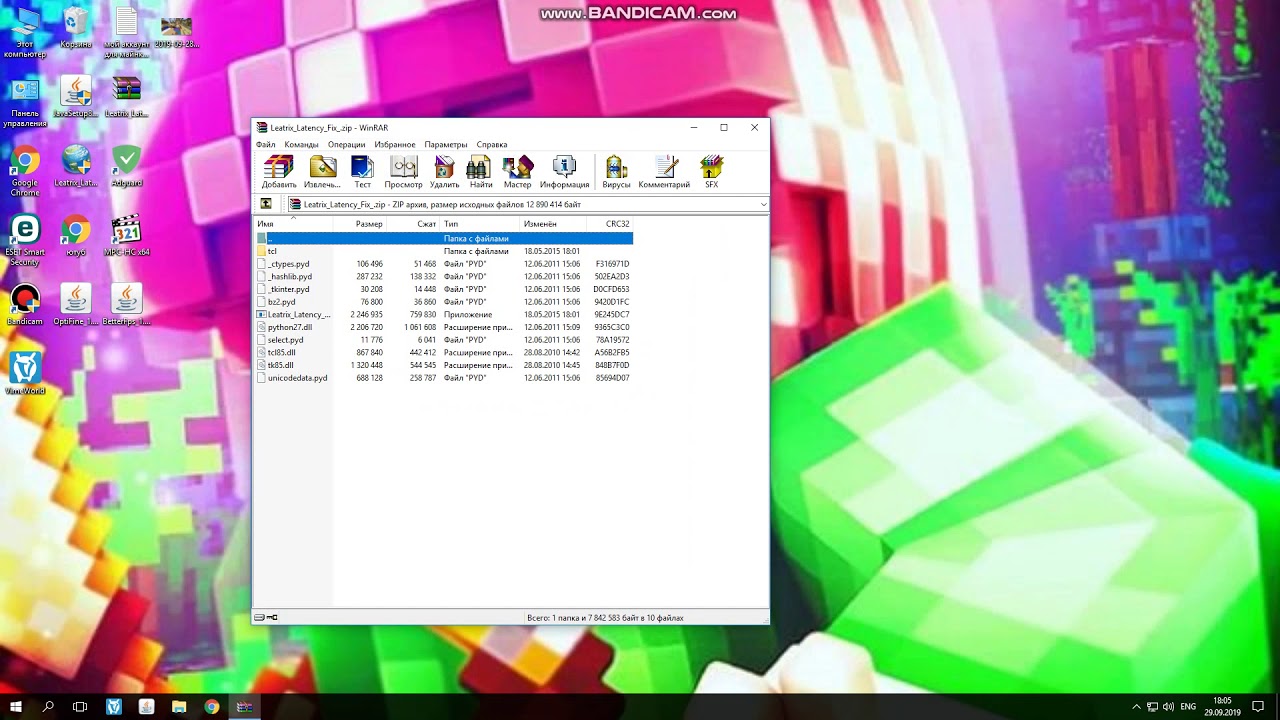Screen dimensions: 1280x720
Task: Click the Комментарий (Comment) icon
Action: (664, 172)
